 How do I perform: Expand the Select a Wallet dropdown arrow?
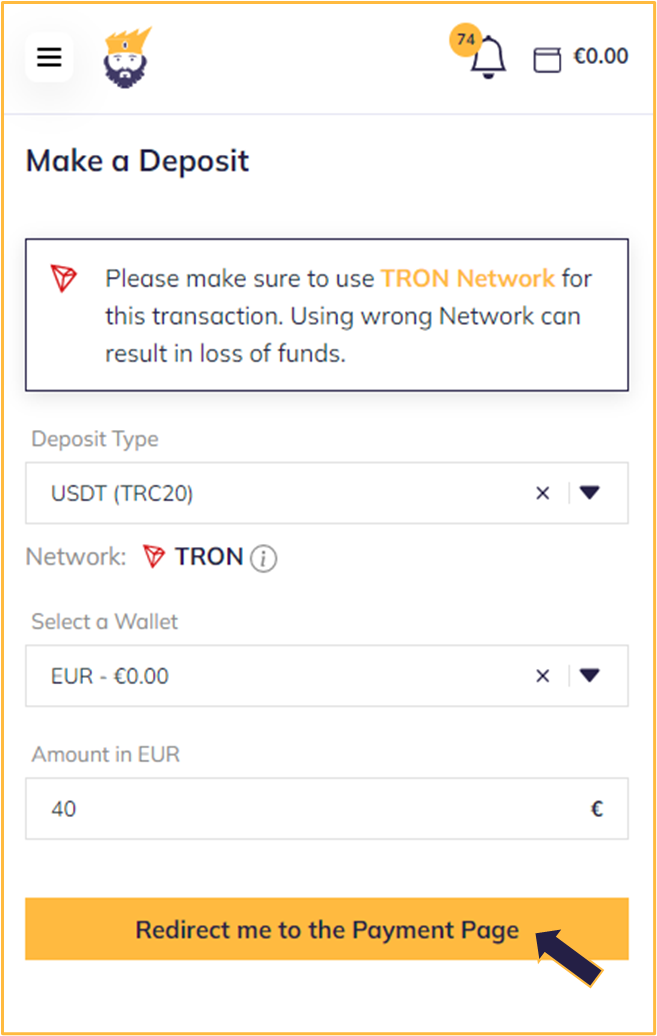click(590, 675)
